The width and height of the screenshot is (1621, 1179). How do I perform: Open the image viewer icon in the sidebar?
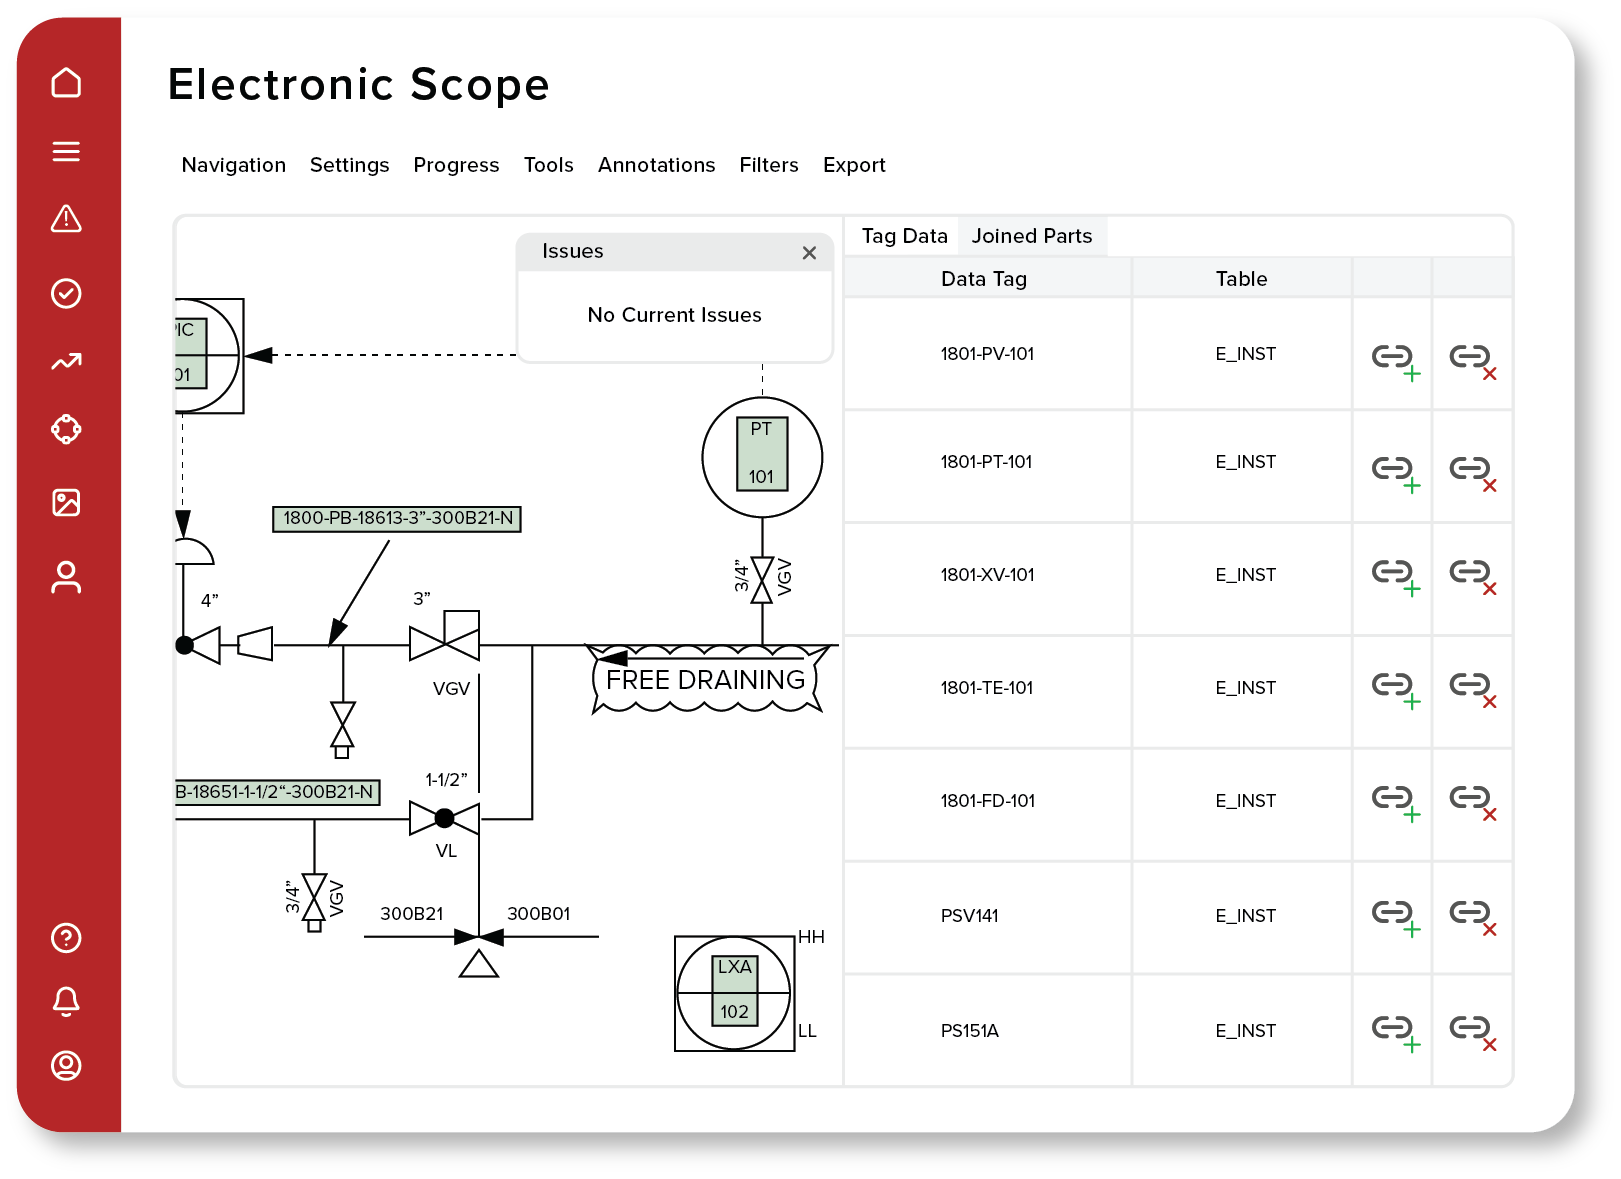point(66,503)
